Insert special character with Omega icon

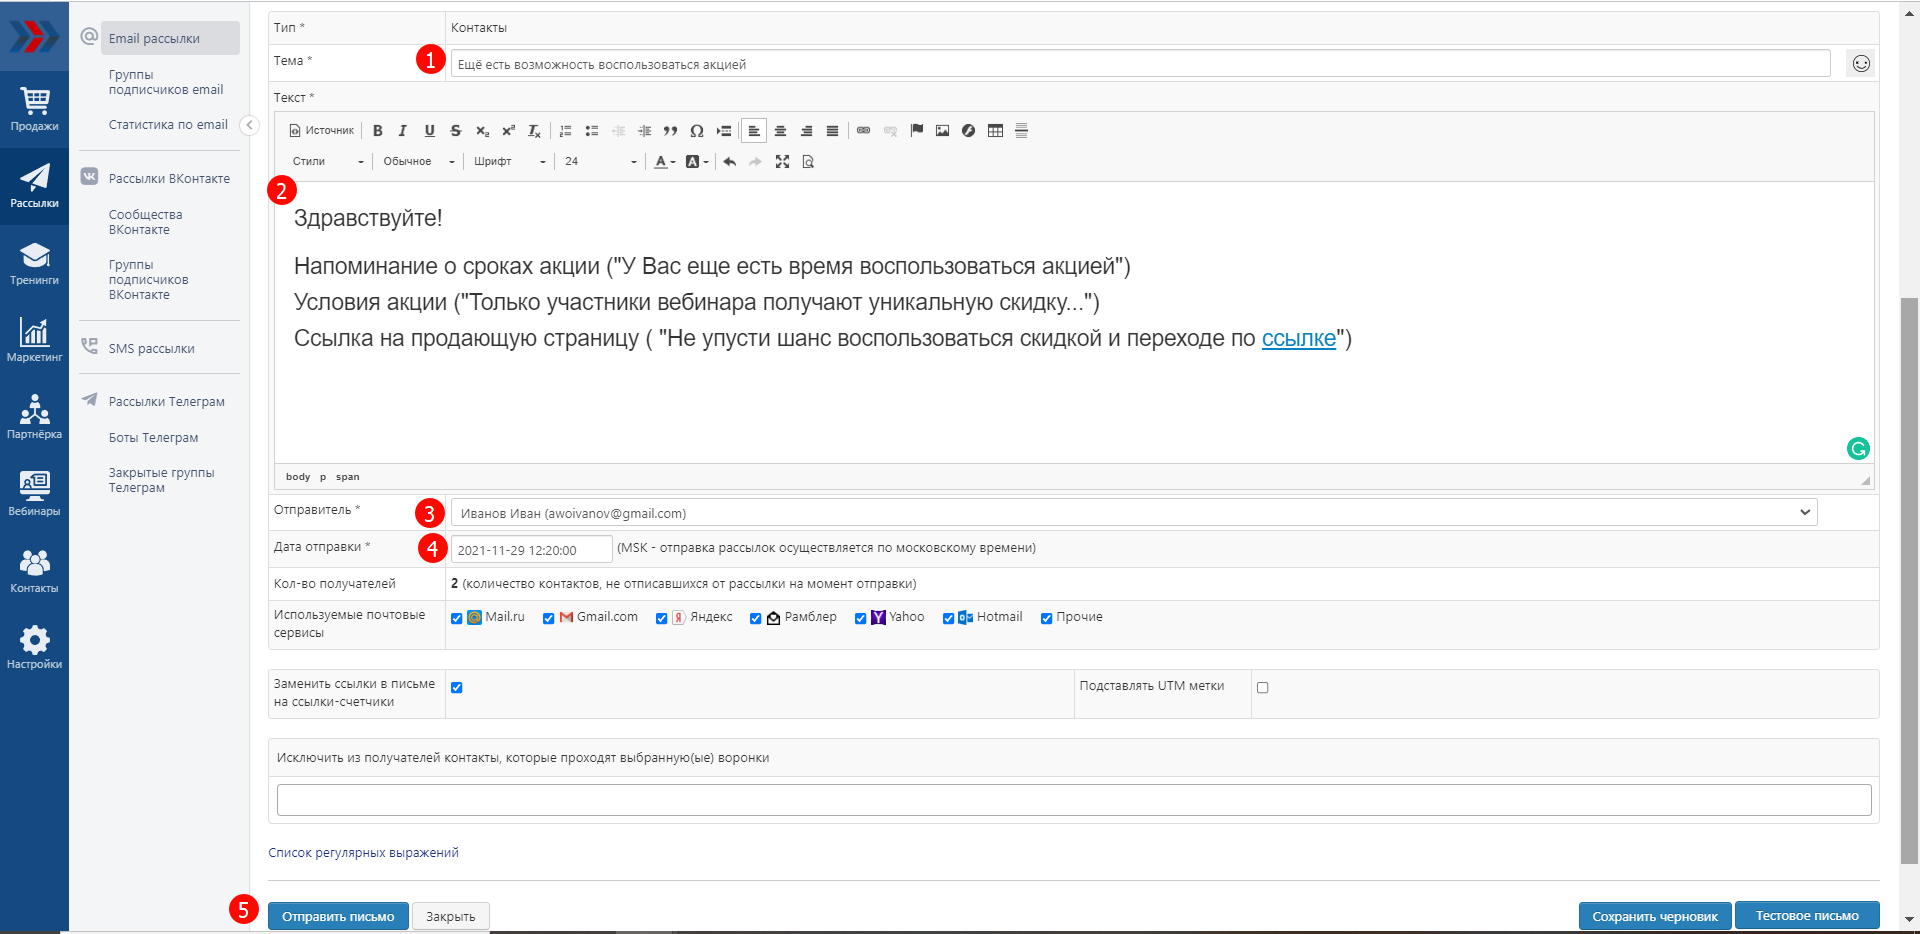point(697,131)
